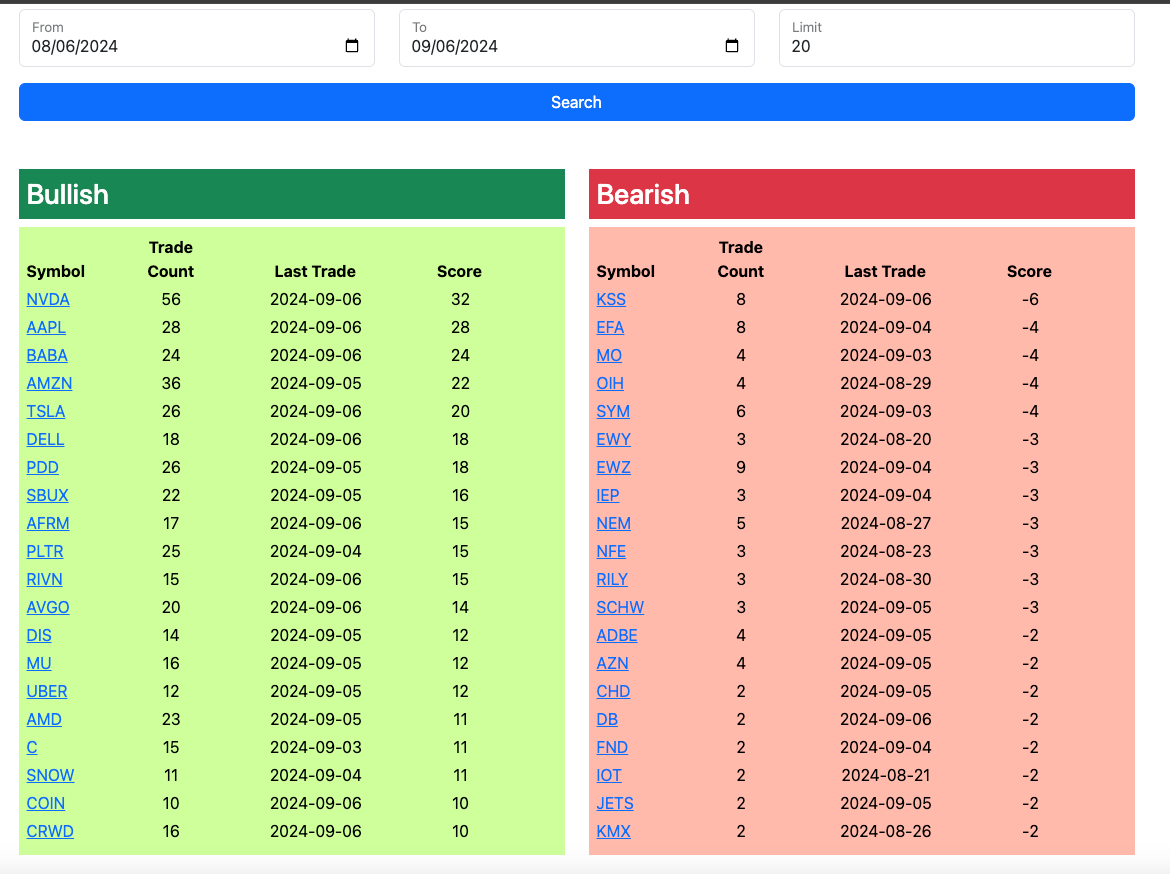Select NVDA trade count value 56
The width and height of the screenshot is (1170, 874).
point(171,299)
